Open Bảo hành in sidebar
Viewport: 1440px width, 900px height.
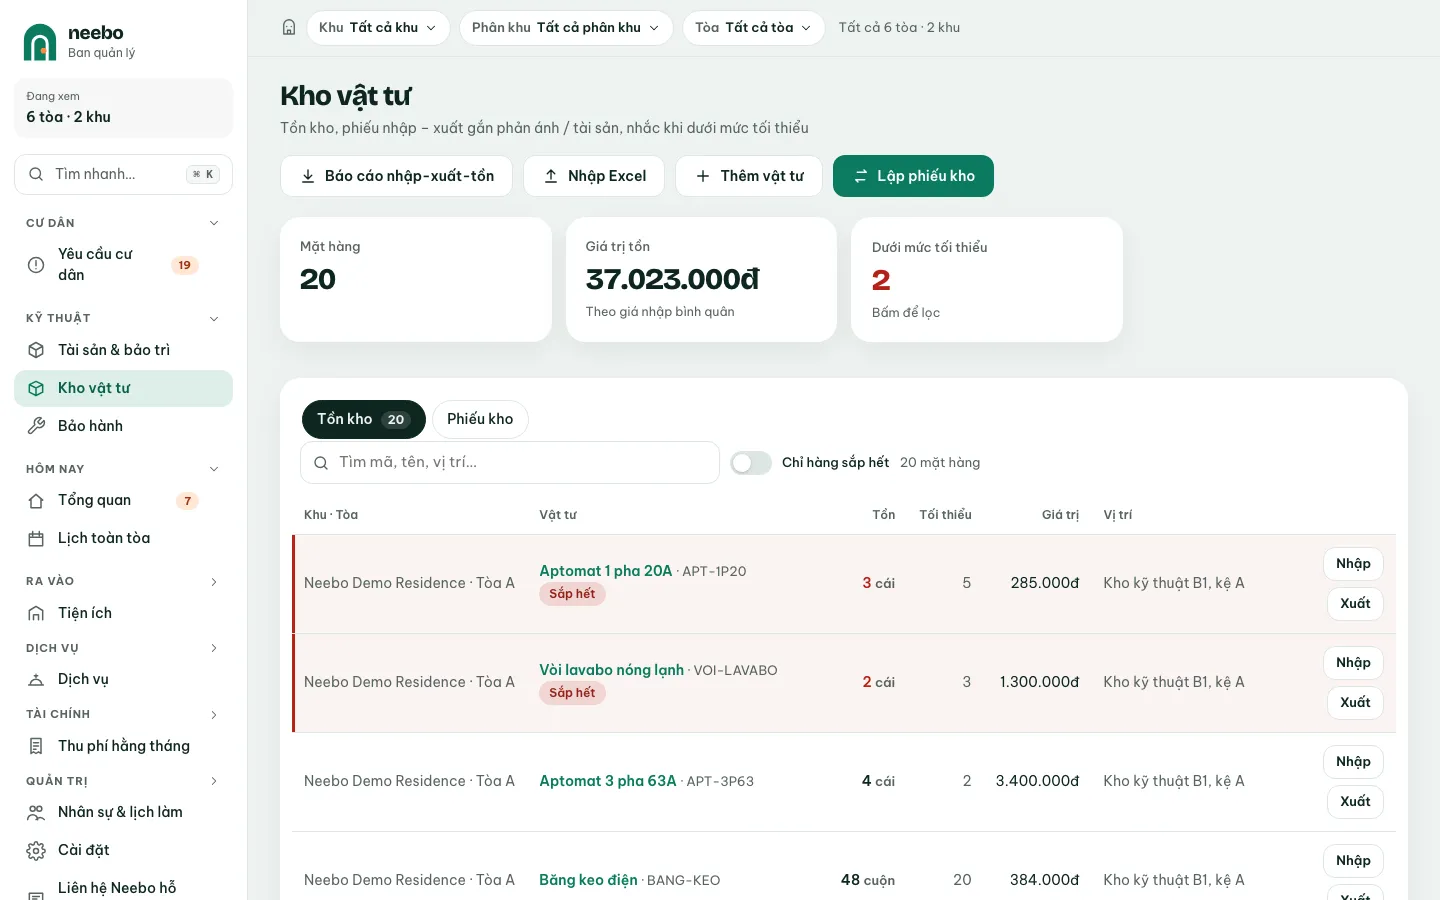(123, 426)
